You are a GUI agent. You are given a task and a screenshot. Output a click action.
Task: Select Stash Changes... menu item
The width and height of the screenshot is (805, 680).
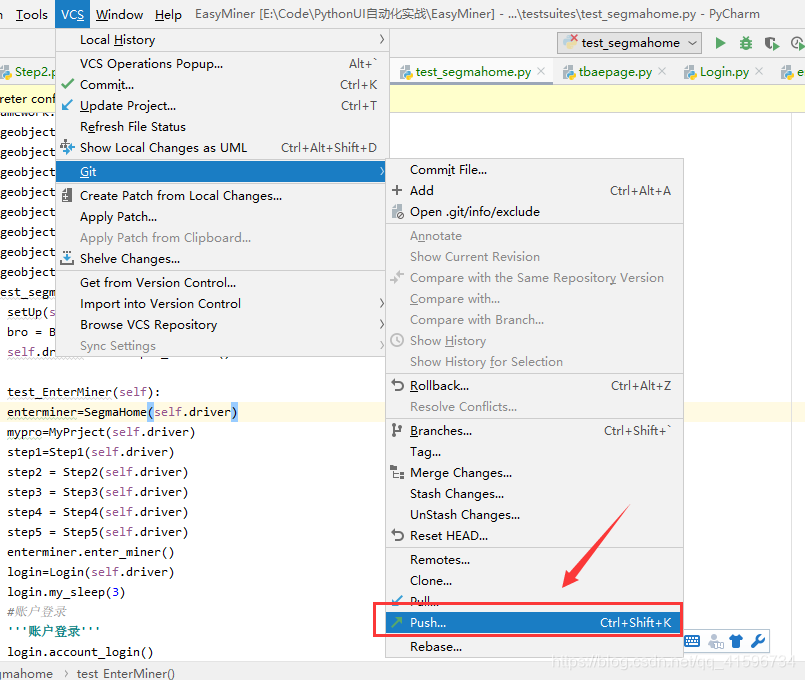(x=534, y=494)
